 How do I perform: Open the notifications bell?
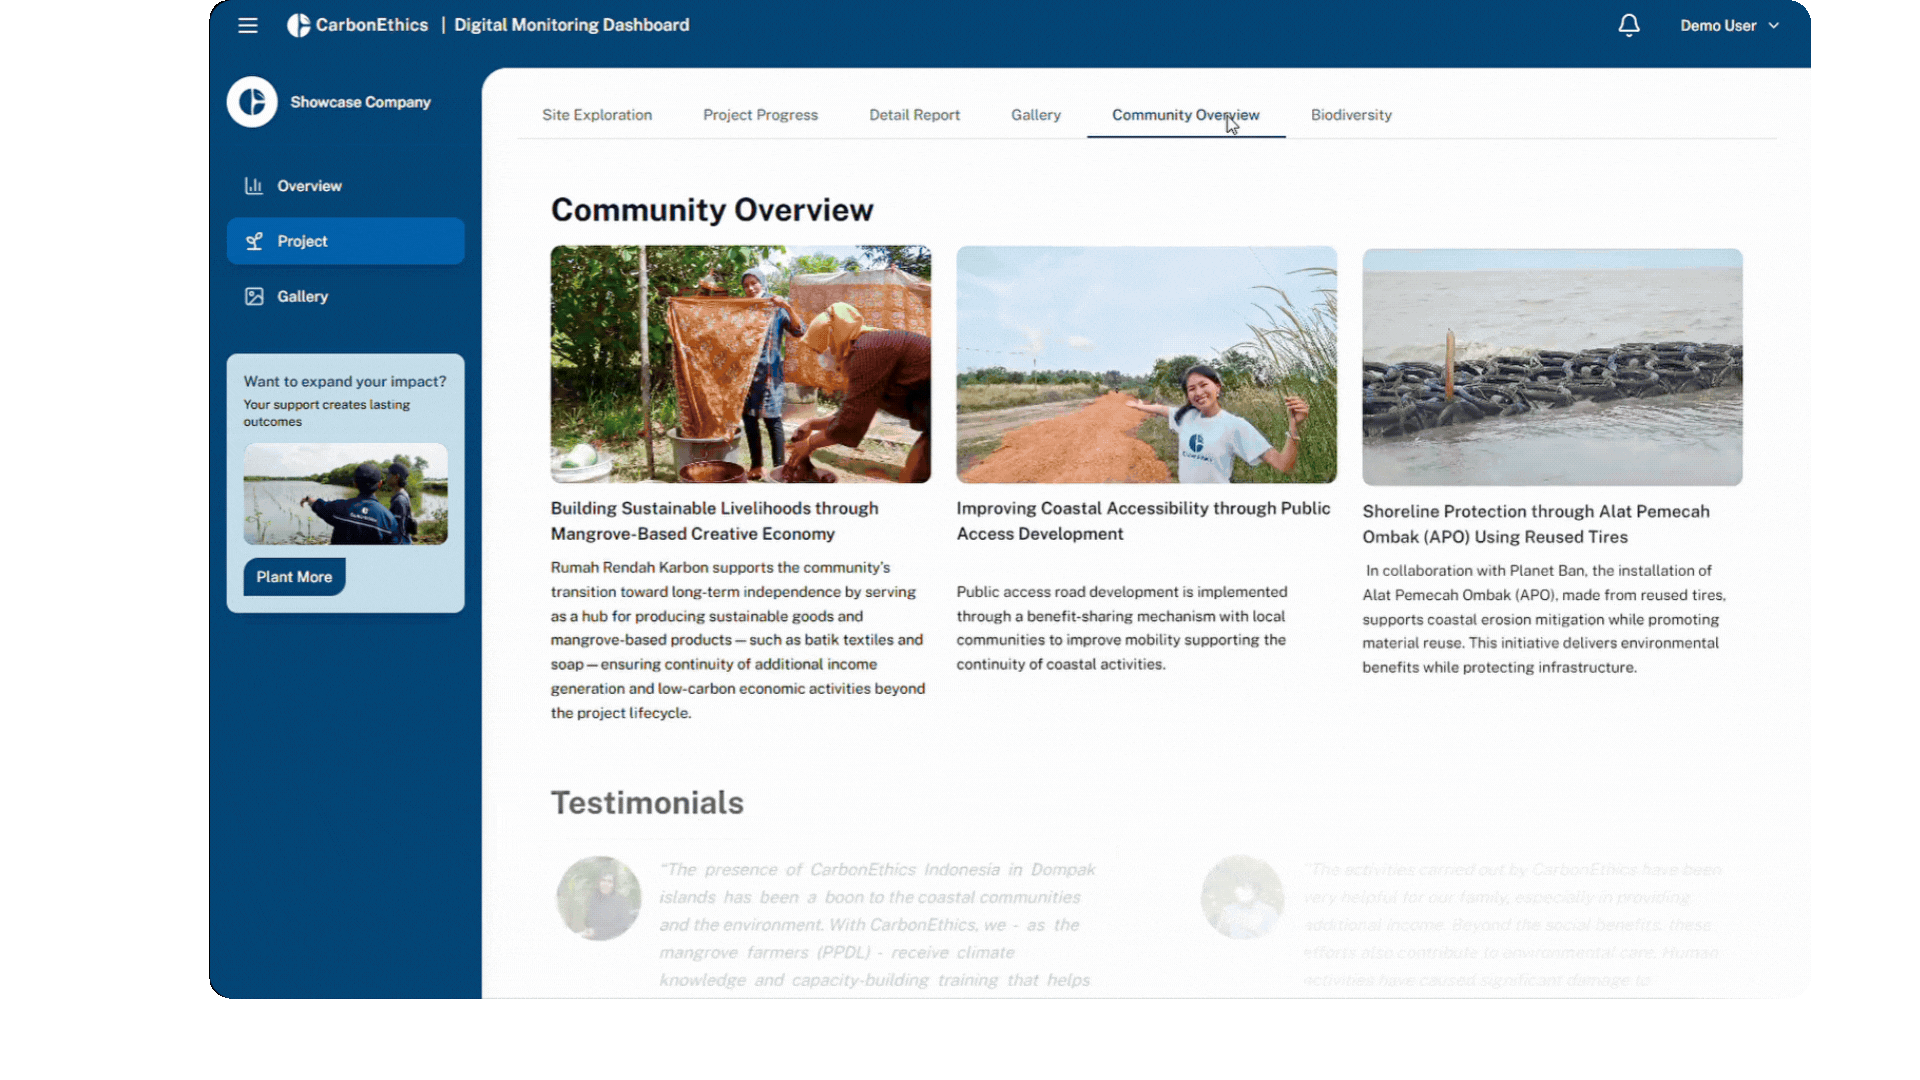[1629, 25]
